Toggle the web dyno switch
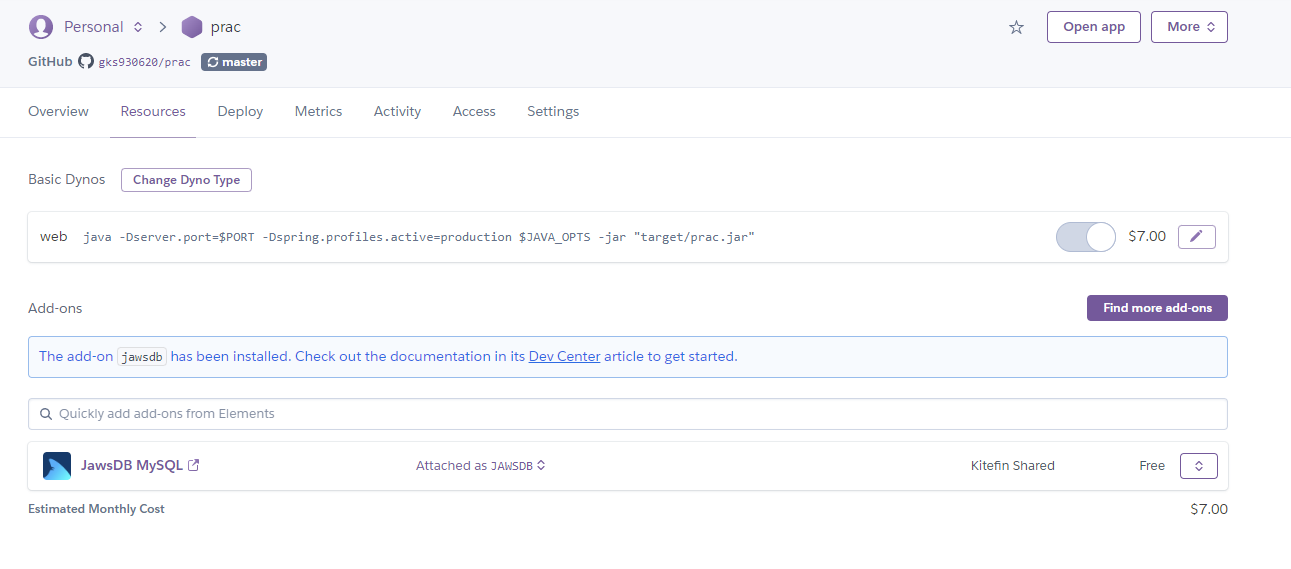The width and height of the screenshot is (1291, 569). pos(1085,237)
